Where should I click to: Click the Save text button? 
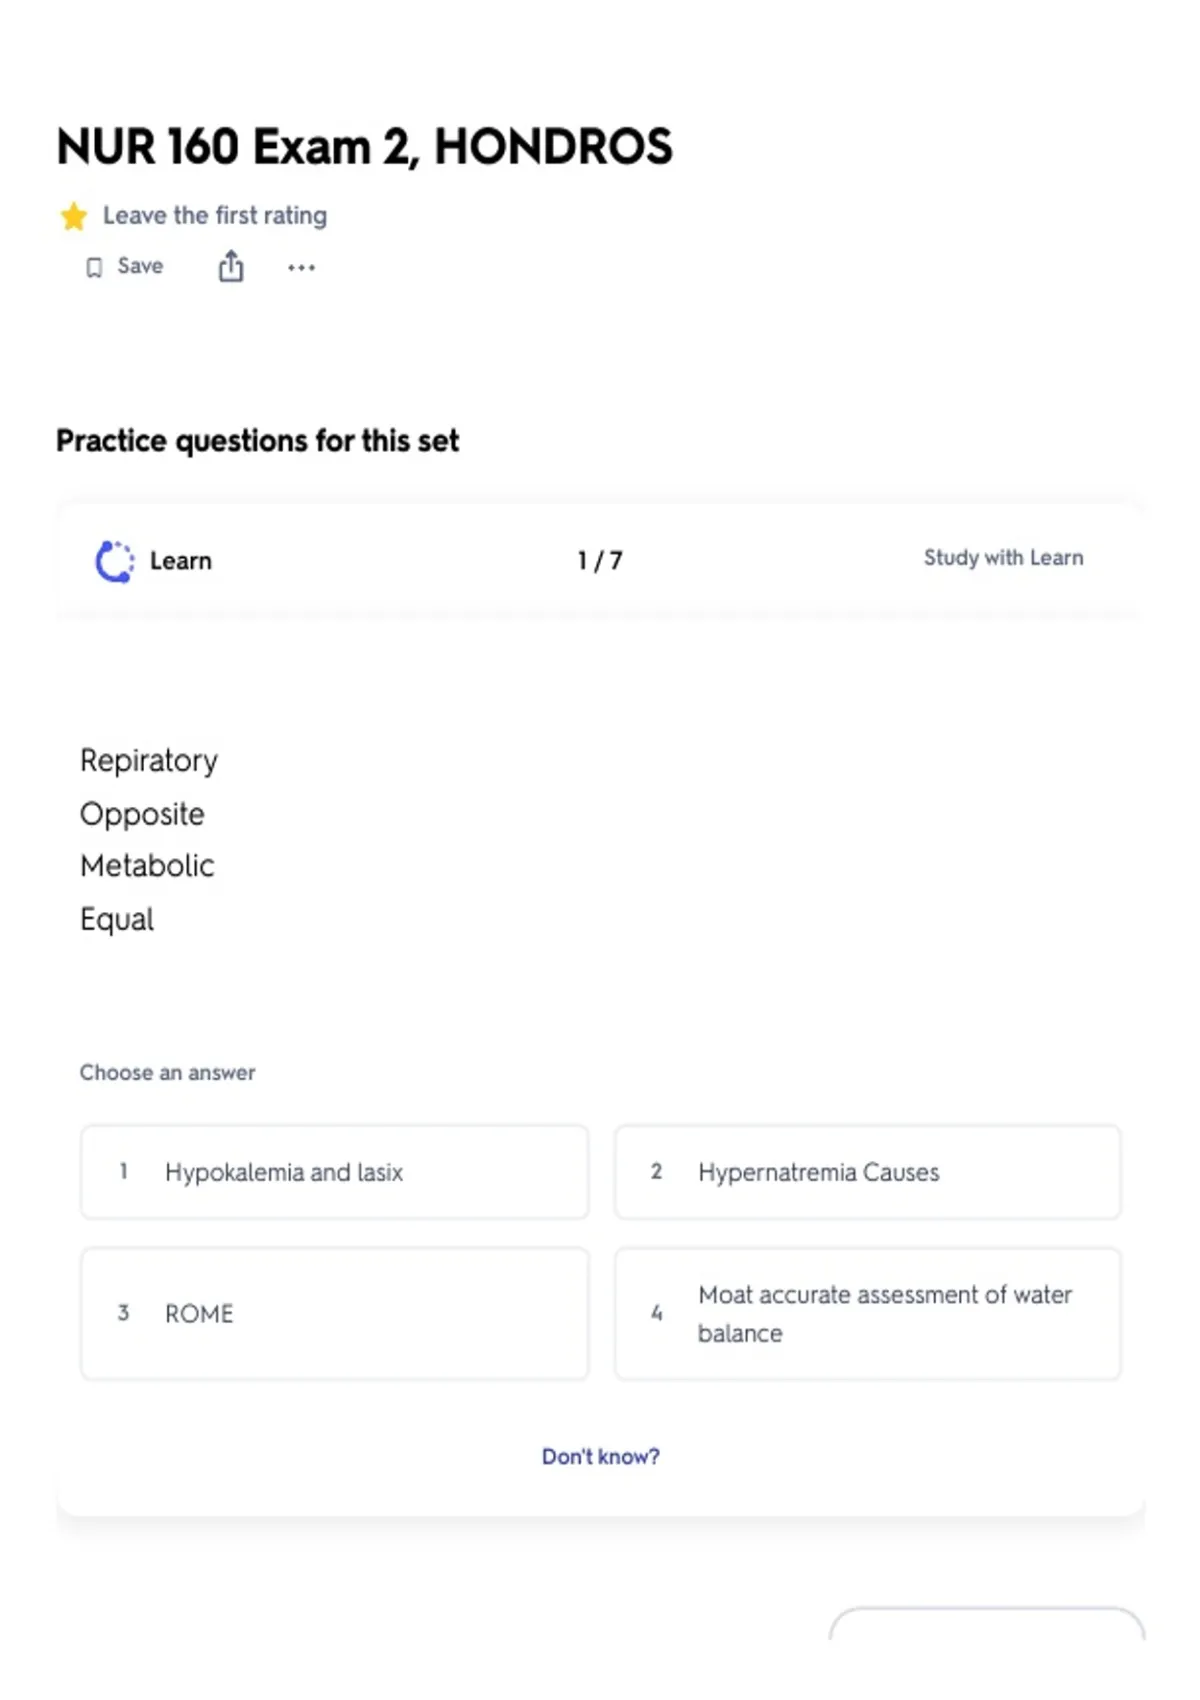(x=140, y=266)
